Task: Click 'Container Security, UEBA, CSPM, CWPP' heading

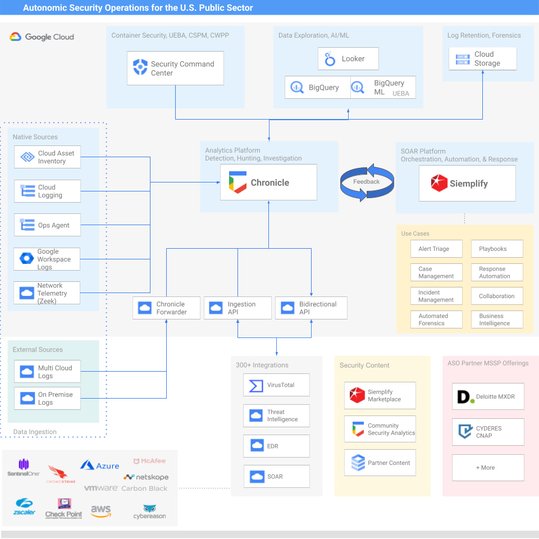Action: 170,35
